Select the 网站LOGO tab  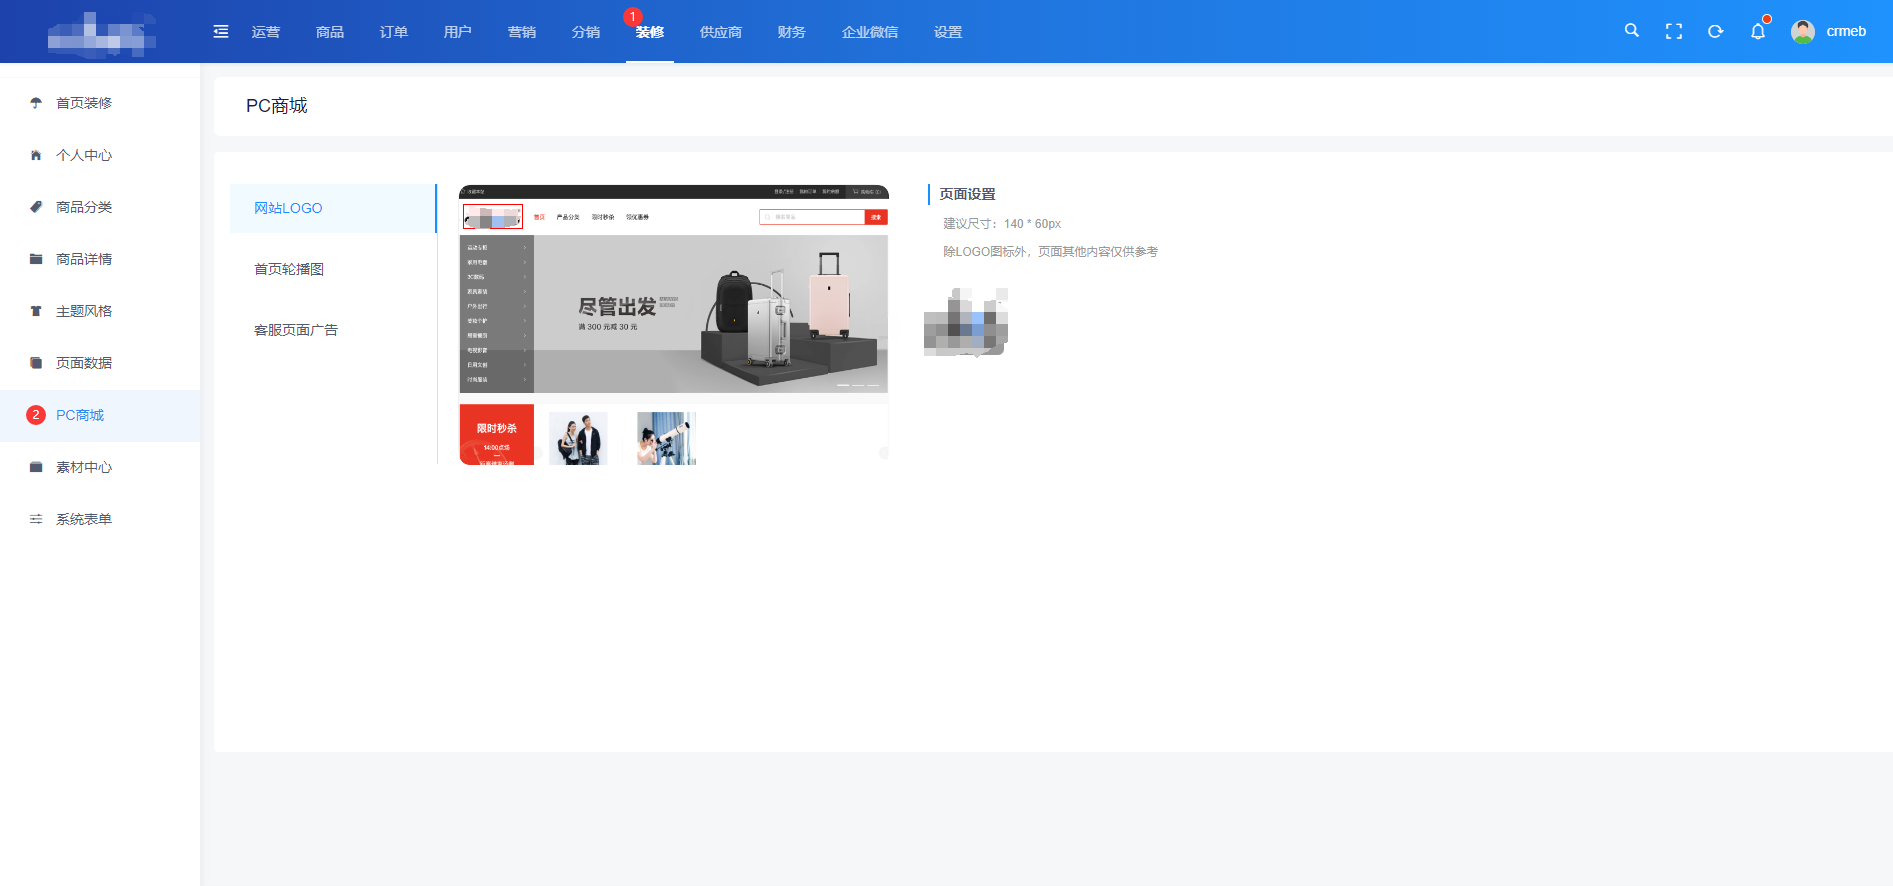tap(333, 208)
